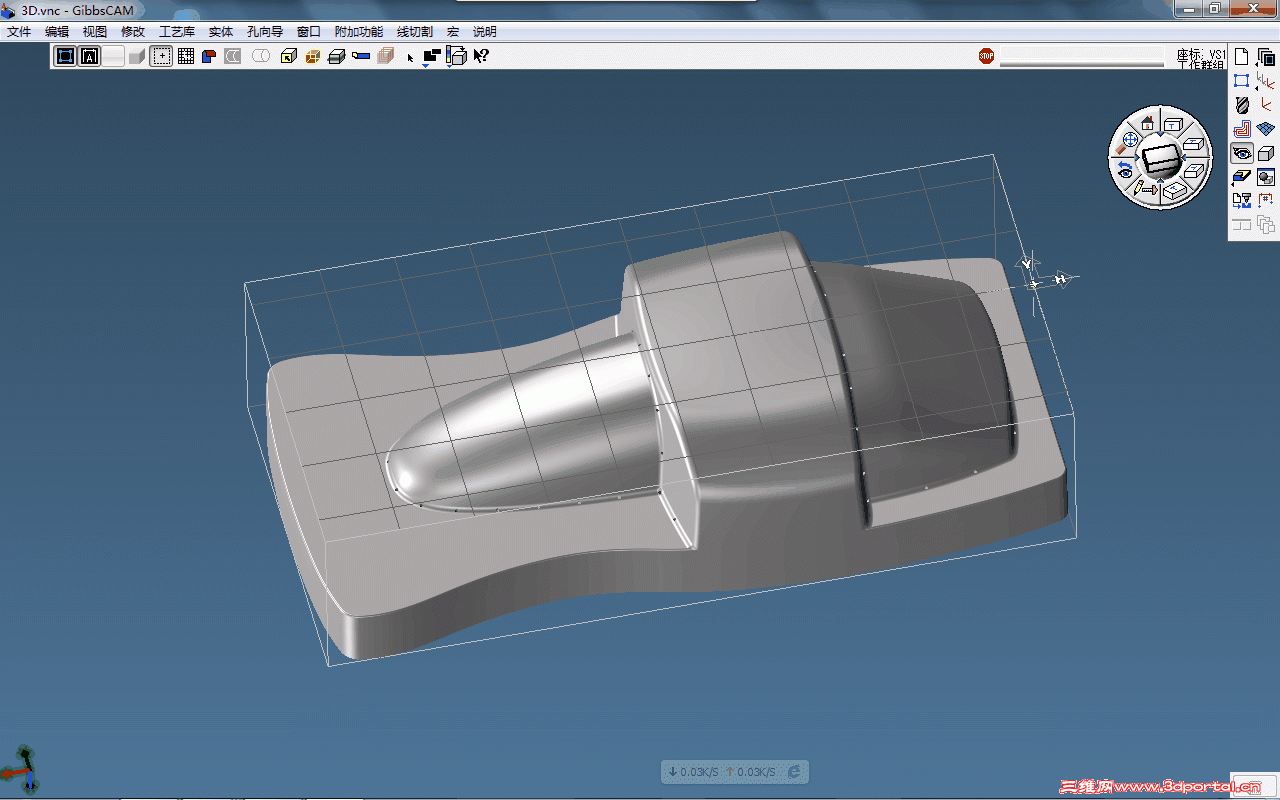Toggle the dotted grid display icon
Viewport: 1280px width, 800px height.
coord(186,56)
